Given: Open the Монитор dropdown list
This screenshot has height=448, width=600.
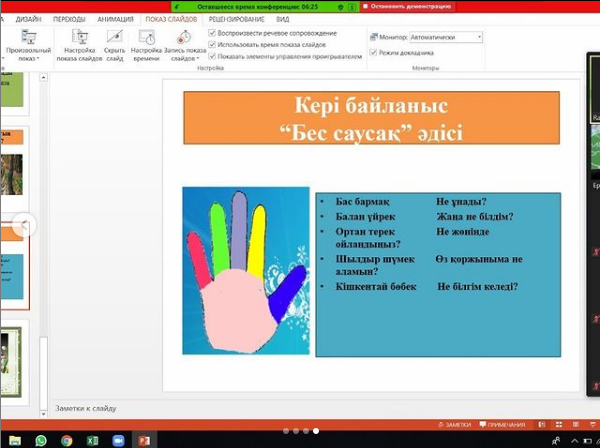Looking at the screenshot, I should [x=480, y=37].
